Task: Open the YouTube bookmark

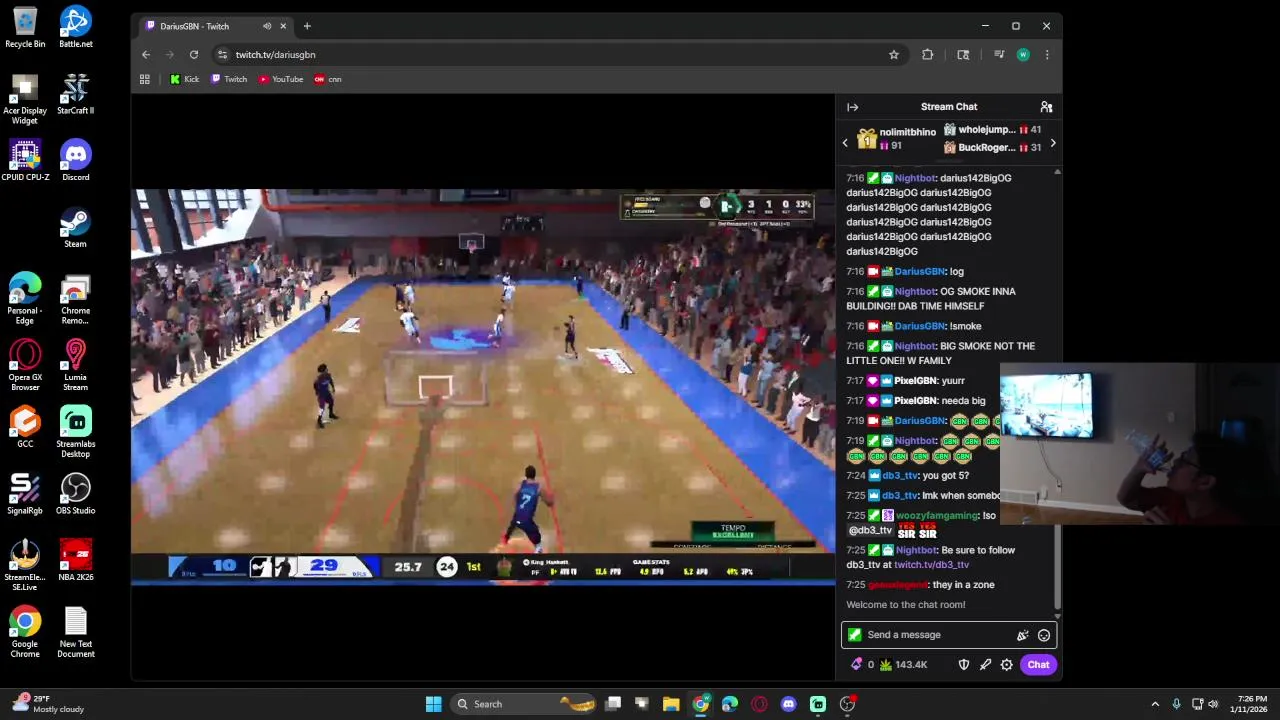Action: [x=281, y=79]
